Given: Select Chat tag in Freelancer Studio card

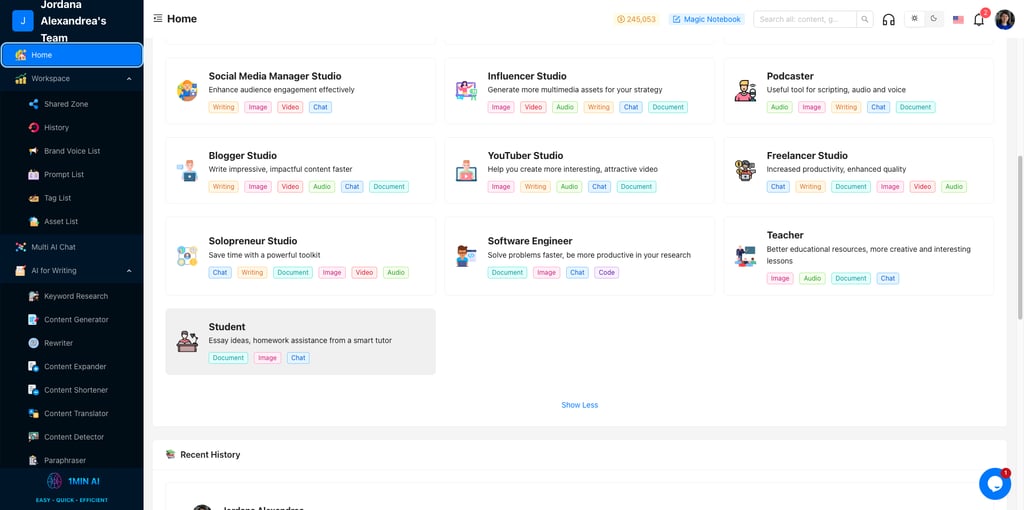Looking at the screenshot, I should pyautogui.click(x=778, y=187).
